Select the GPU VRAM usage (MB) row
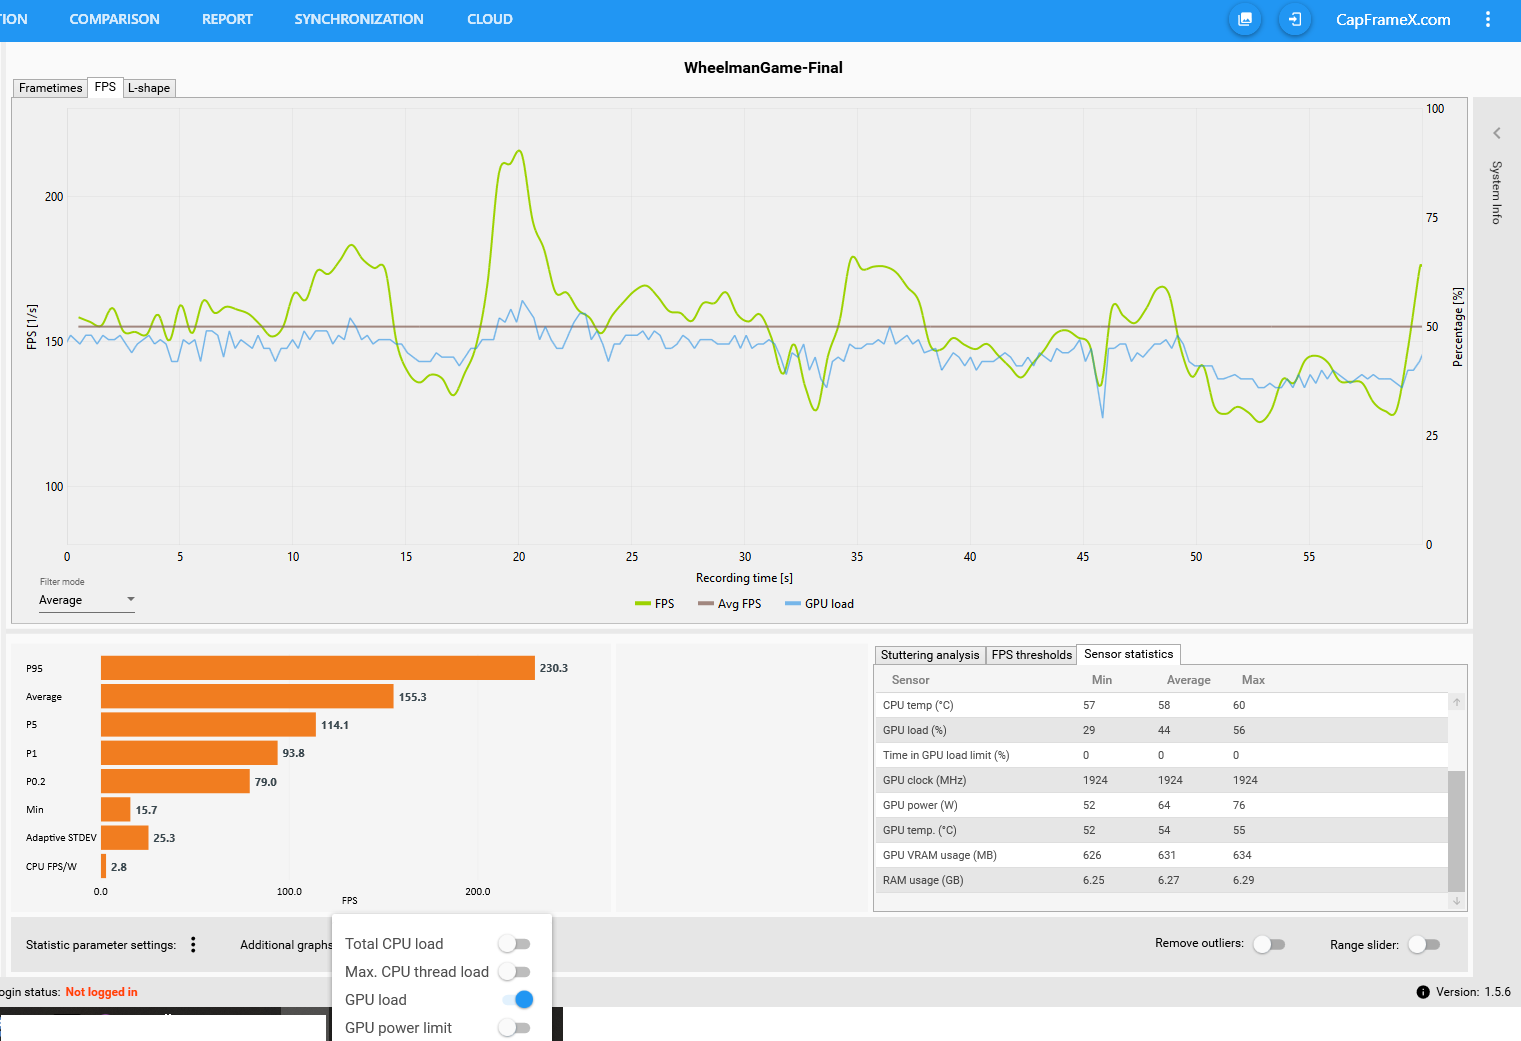 pyautogui.click(x=1161, y=855)
